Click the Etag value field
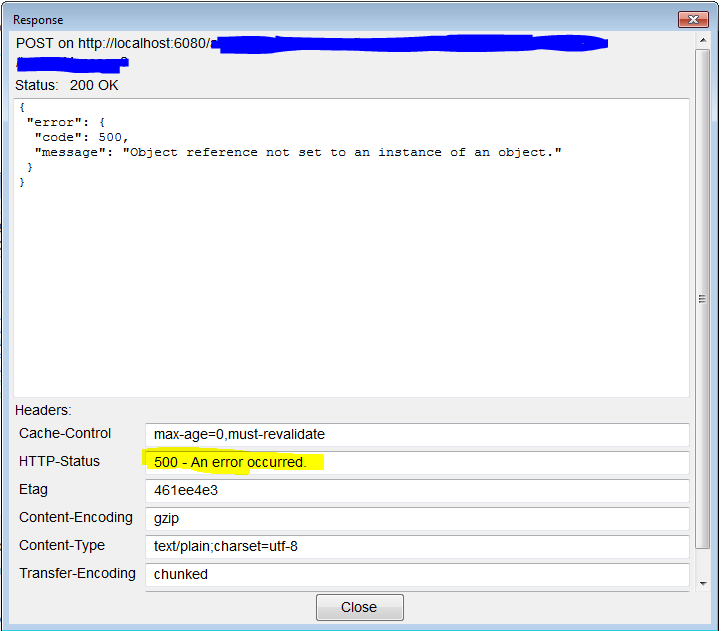Viewport: 721px width, 631px height. click(417, 490)
